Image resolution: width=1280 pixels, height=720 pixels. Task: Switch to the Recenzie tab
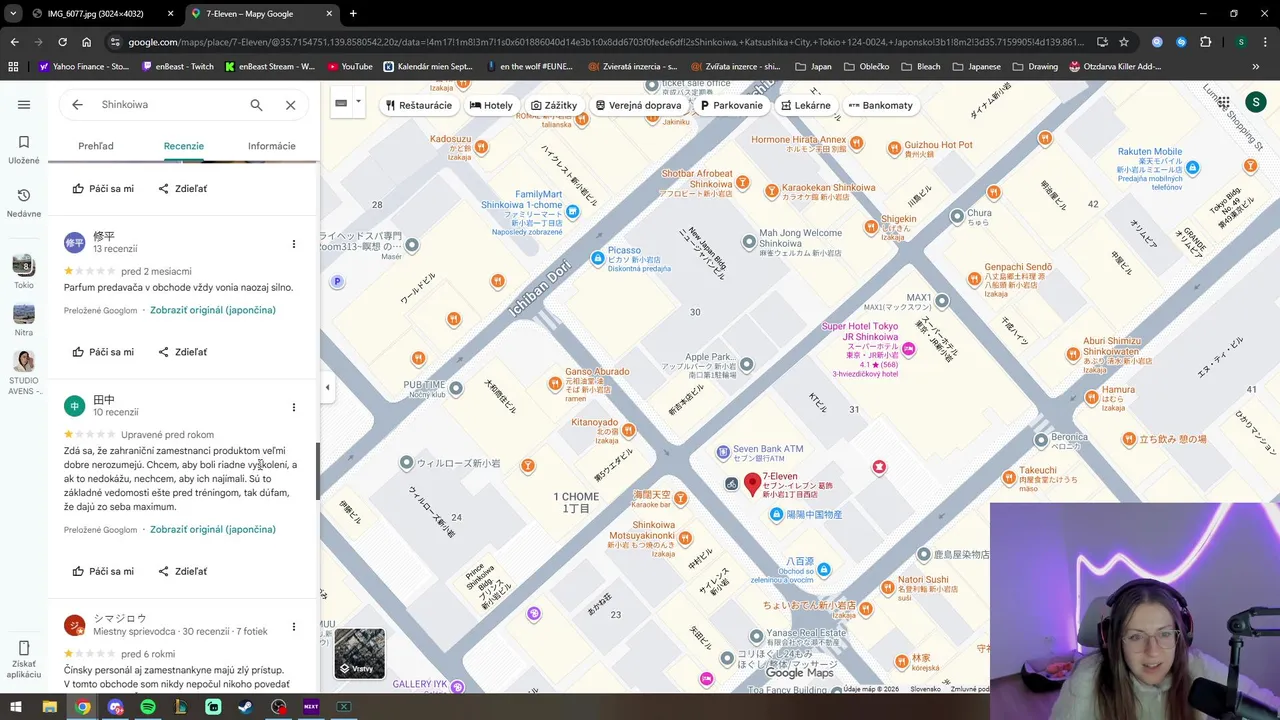tap(184, 146)
